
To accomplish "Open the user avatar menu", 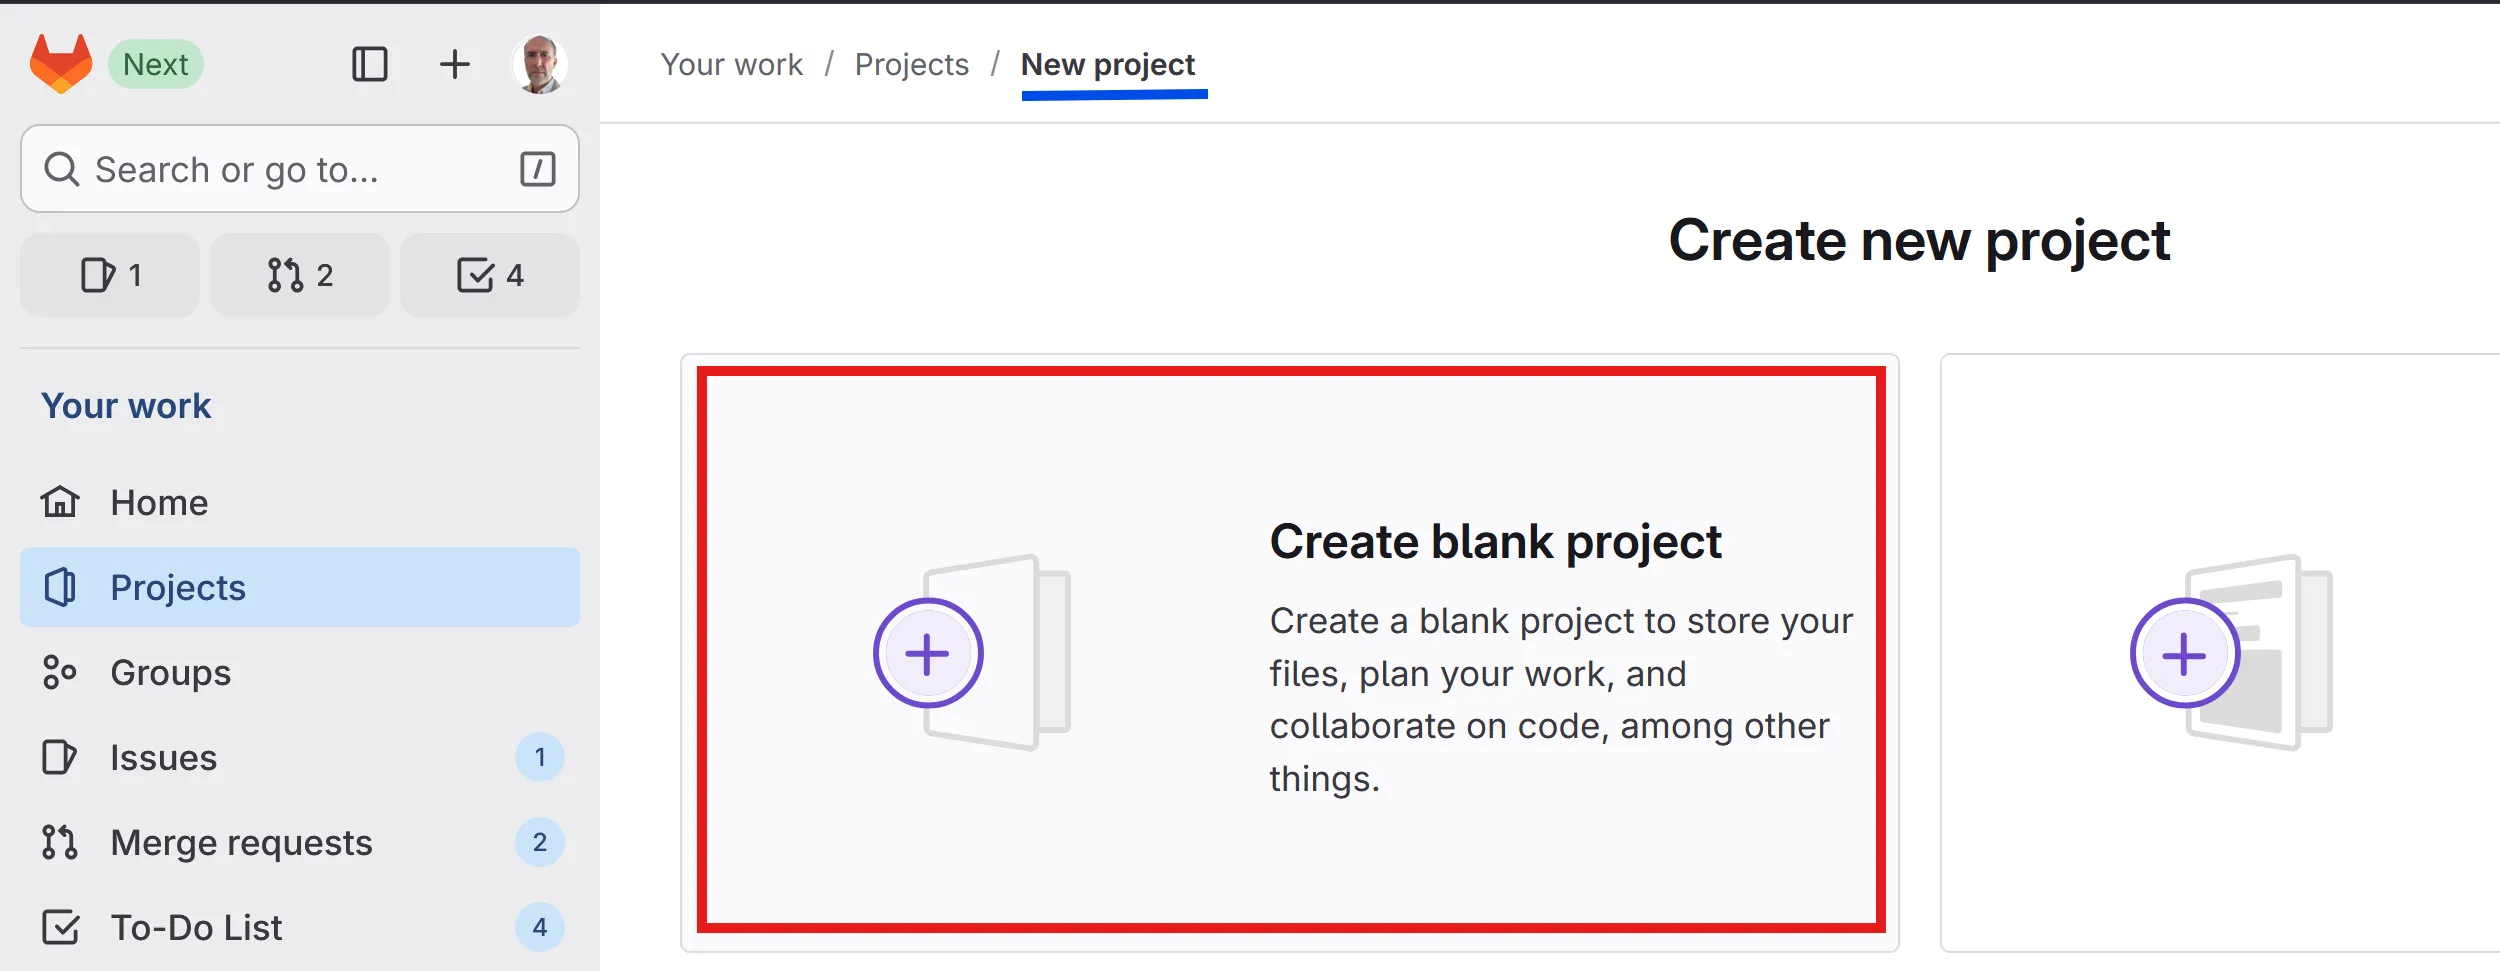I will tap(540, 64).
